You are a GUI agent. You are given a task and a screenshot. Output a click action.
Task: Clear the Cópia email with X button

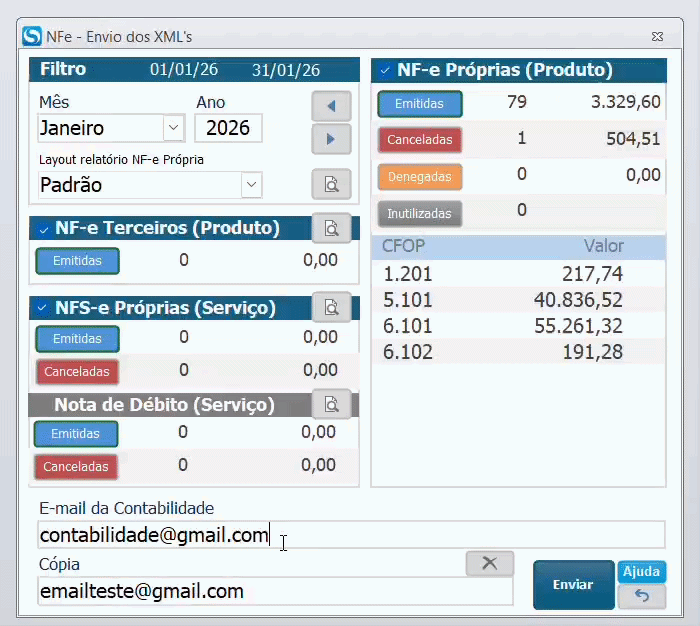(x=489, y=563)
